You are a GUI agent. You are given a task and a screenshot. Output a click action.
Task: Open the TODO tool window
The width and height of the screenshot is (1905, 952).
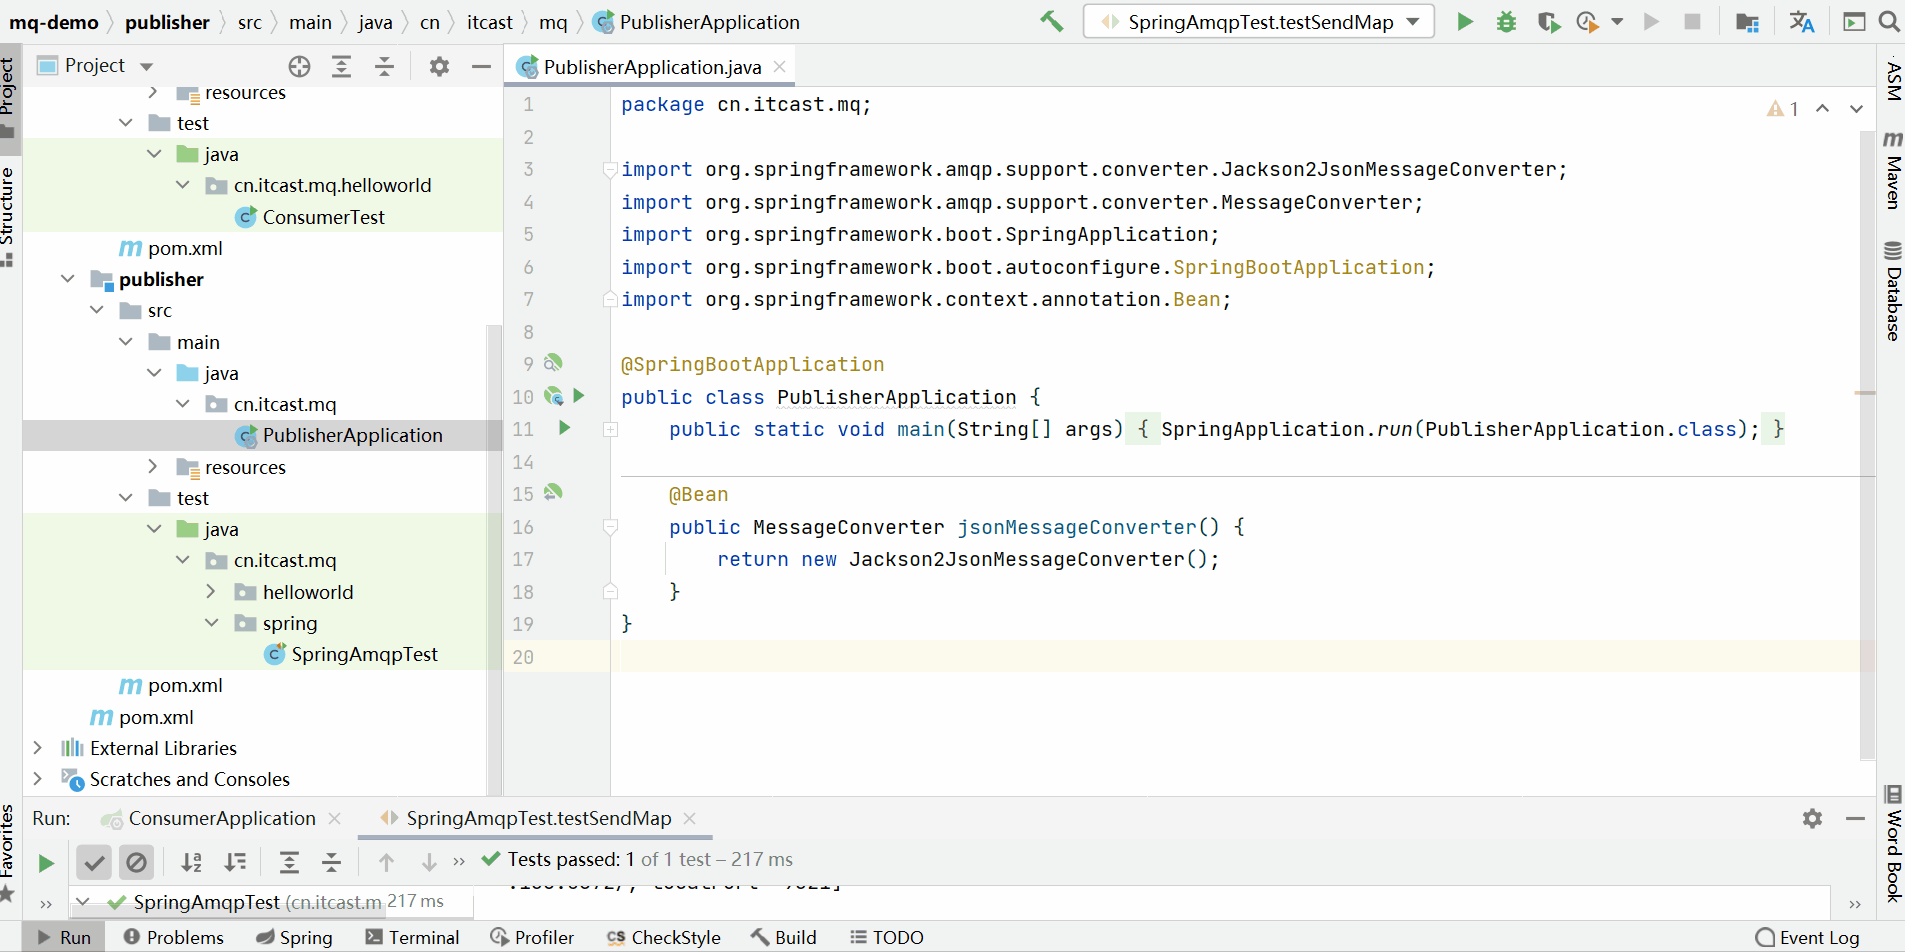point(887,937)
